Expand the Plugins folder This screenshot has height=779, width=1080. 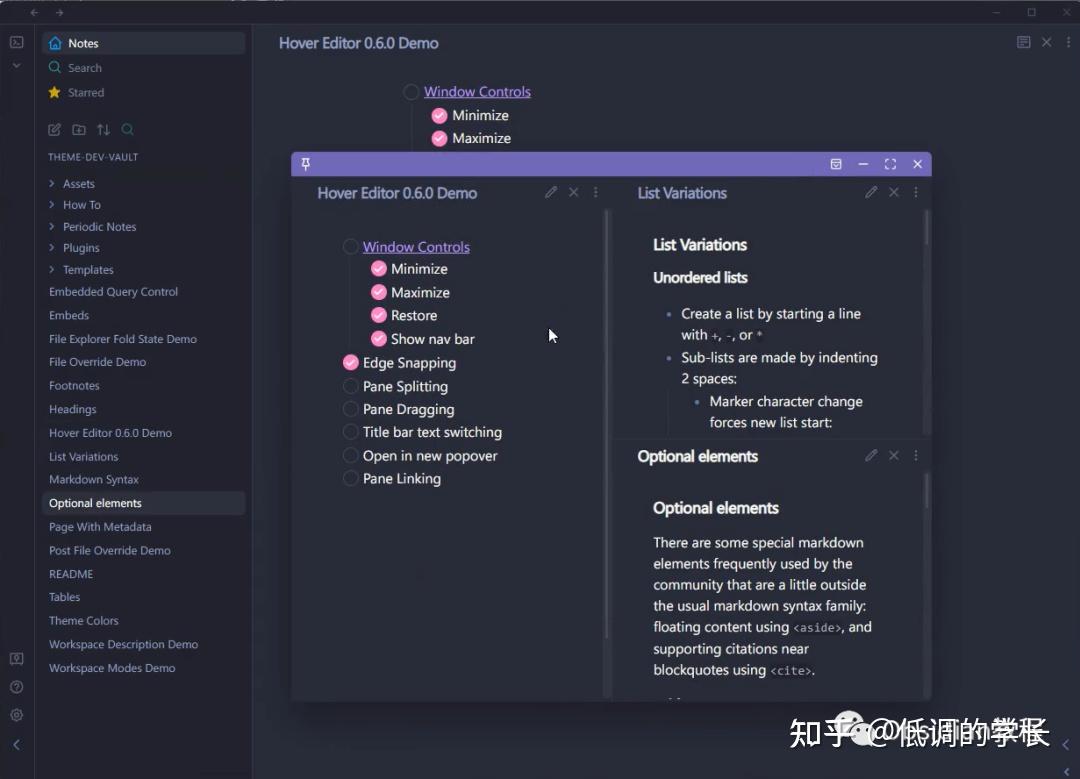point(52,247)
